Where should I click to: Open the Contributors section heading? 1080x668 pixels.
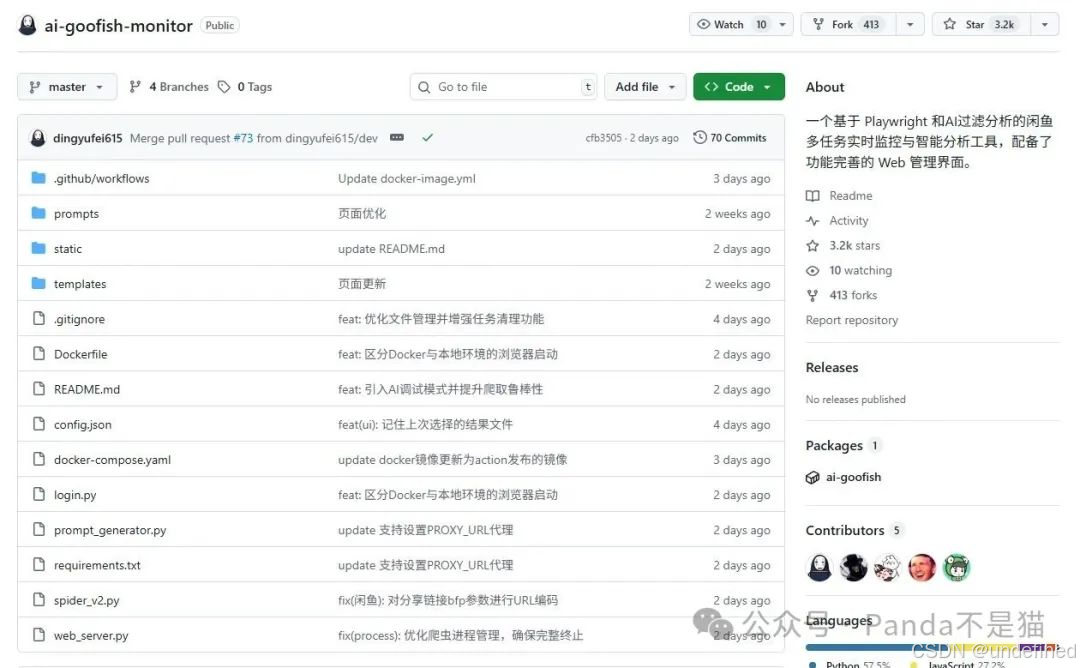[845, 530]
